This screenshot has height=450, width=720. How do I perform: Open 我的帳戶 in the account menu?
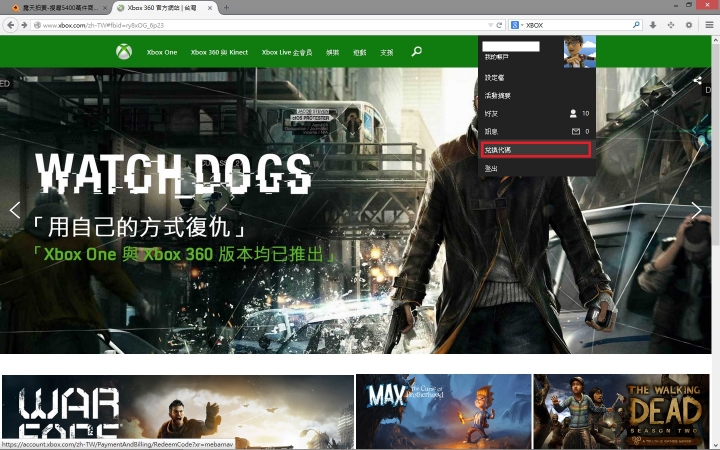click(496, 57)
